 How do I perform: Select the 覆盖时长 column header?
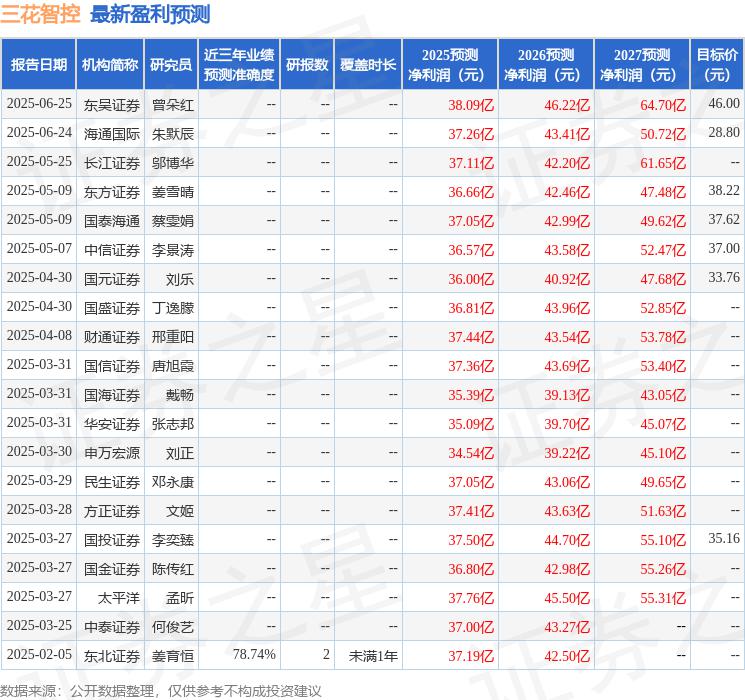[368, 64]
